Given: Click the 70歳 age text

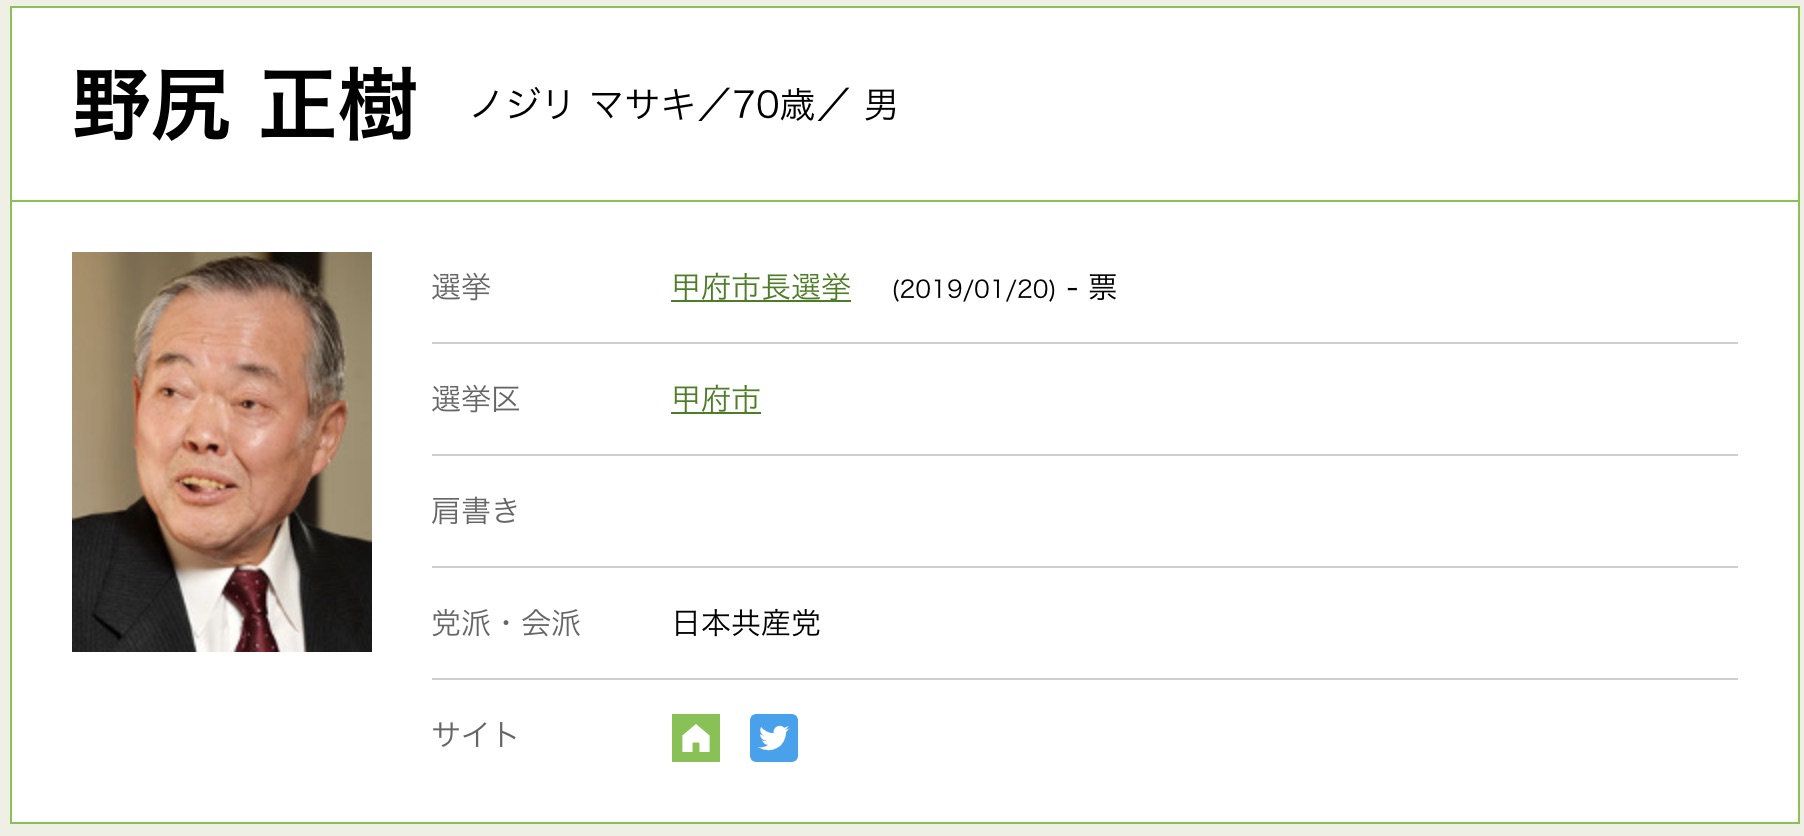Looking at the screenshot, I should pyautogui.click(x=774, y=105).
